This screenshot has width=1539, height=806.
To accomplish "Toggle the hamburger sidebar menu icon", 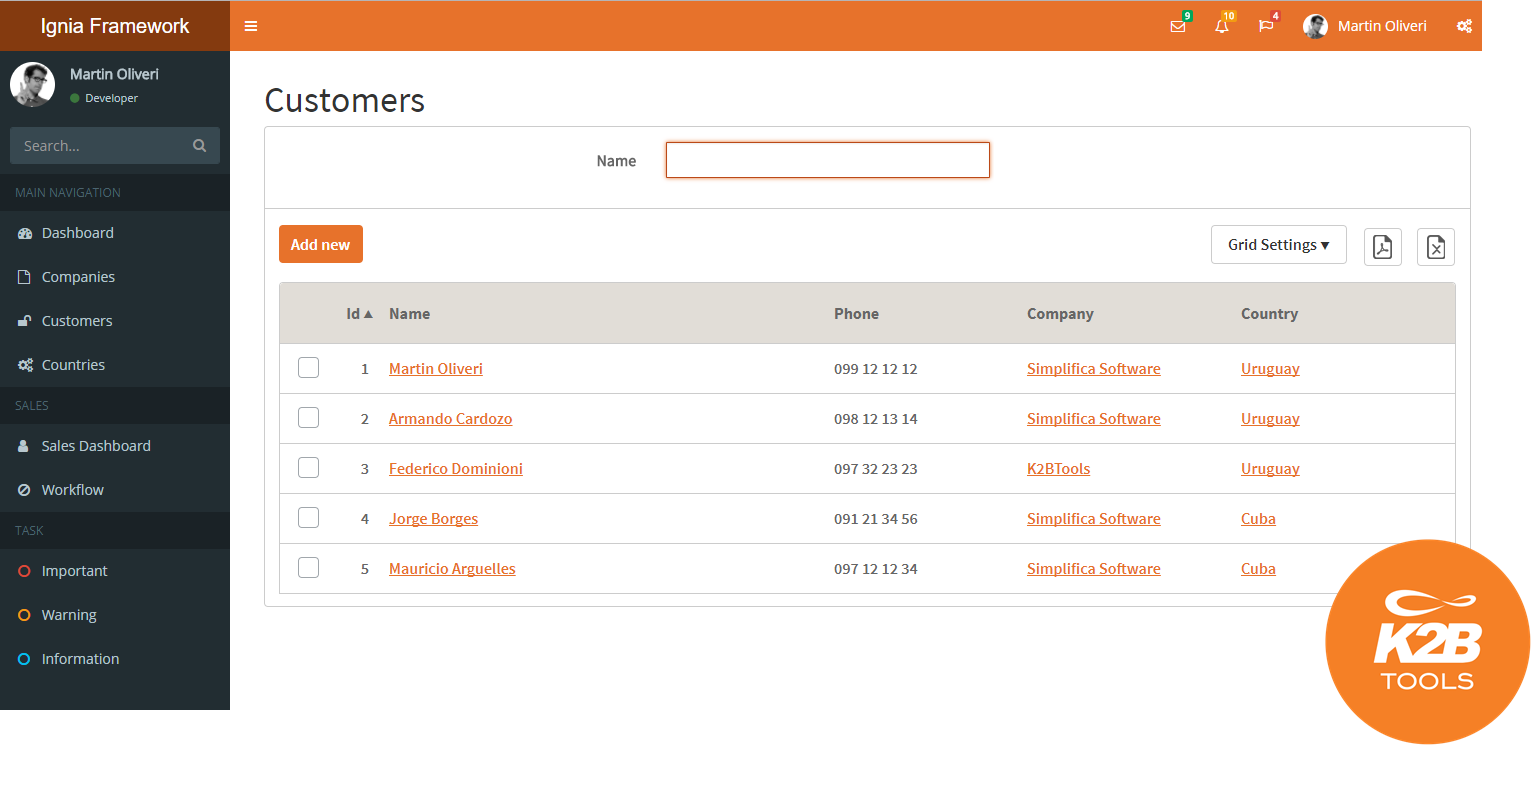I will pyautogui.click(x=251, y=26).
